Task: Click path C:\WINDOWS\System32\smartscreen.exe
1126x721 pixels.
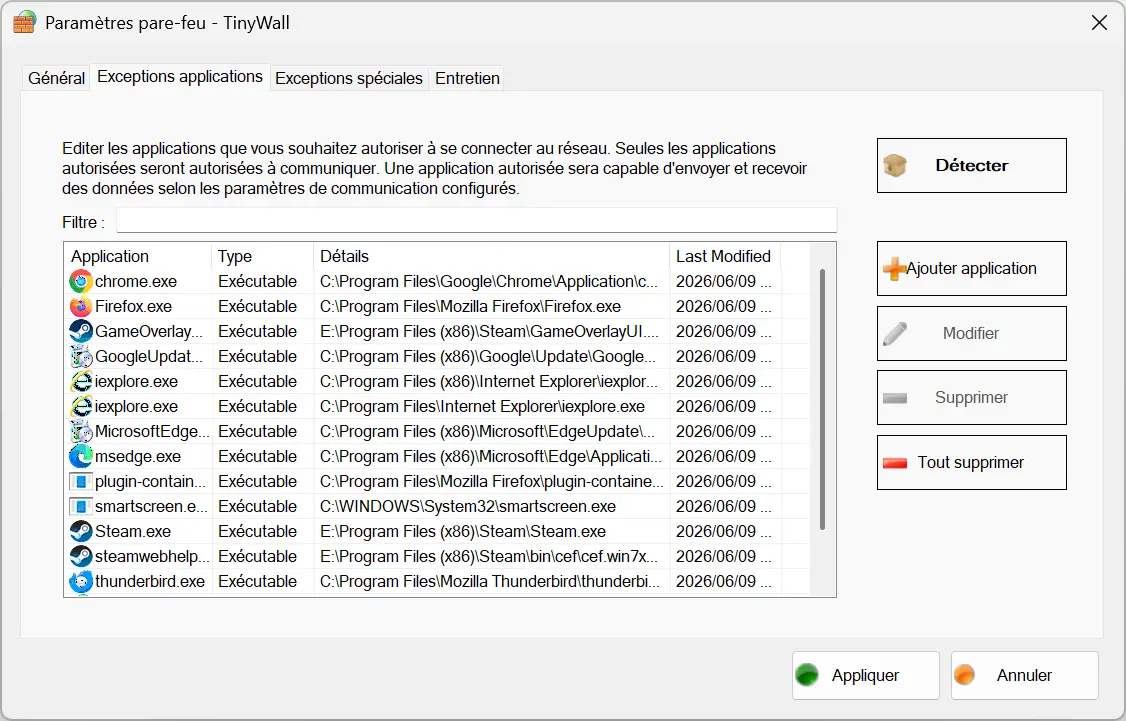Action: click(x=467, y=506)
